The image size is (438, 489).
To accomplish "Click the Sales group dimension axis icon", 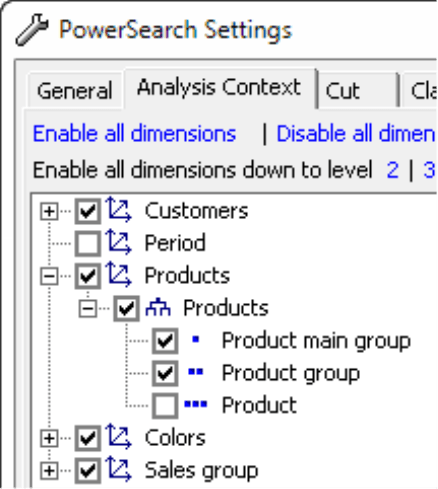I will [118, 469].
